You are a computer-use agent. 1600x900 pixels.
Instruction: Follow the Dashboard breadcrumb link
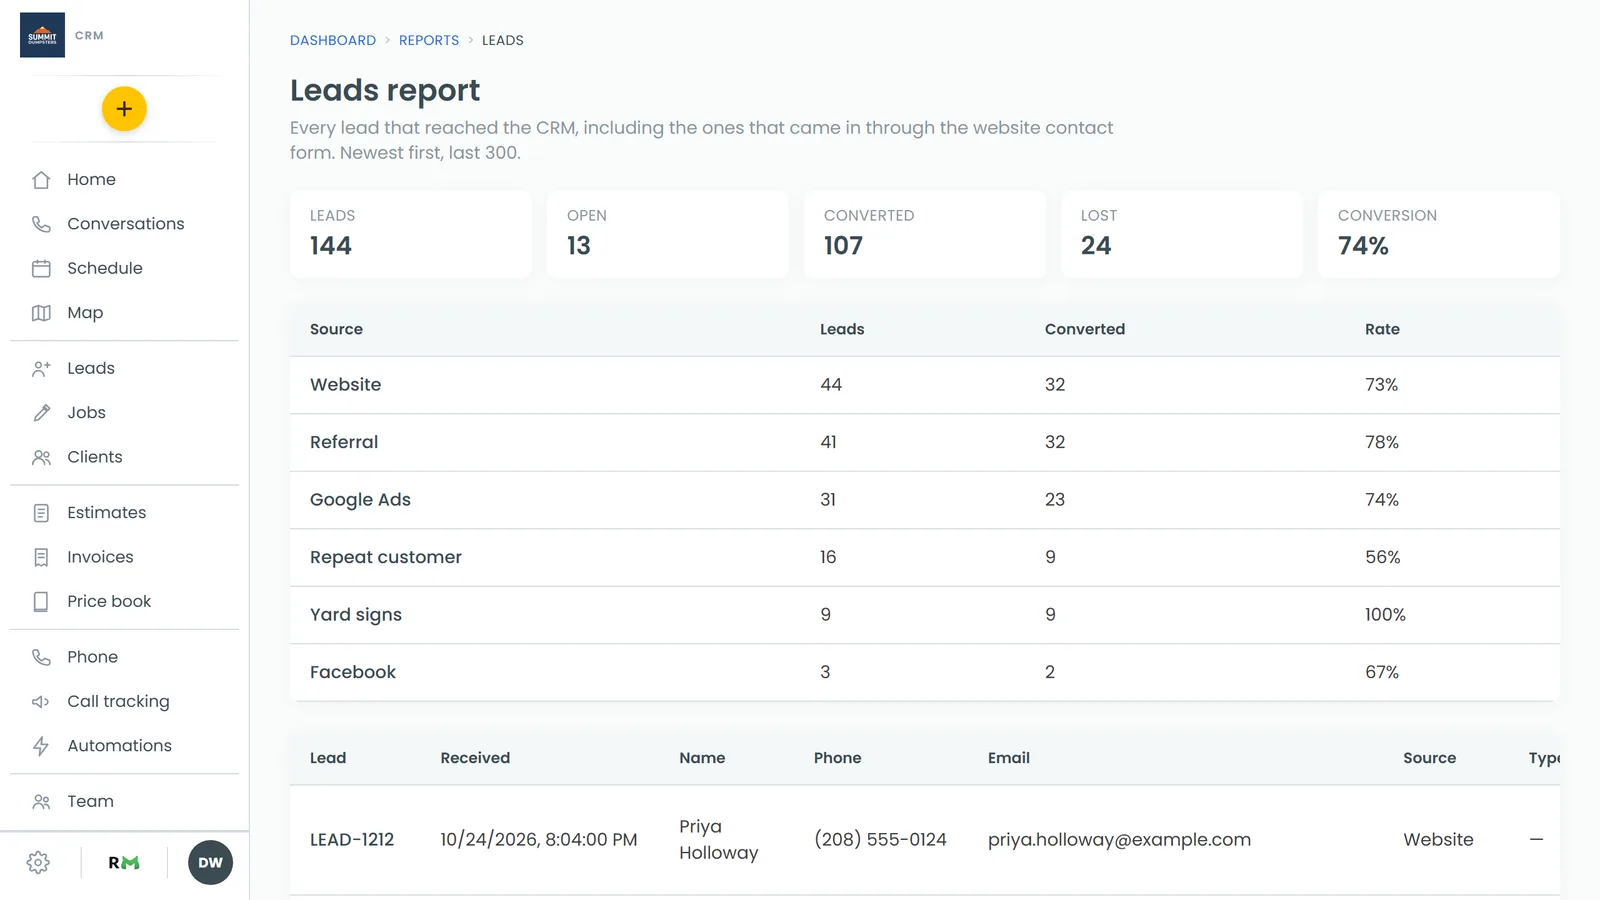333,40
